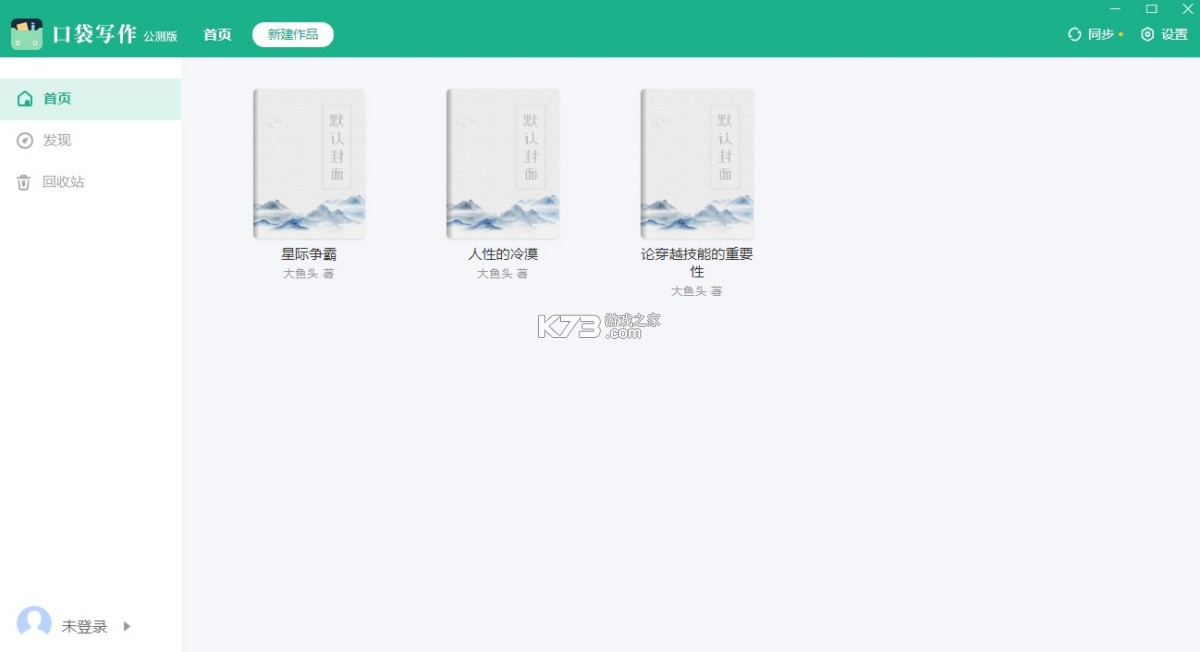Viewport: 1200px width, 652px height.
Task: Click the 同步 label in top bar
Action: point(1101,34)
